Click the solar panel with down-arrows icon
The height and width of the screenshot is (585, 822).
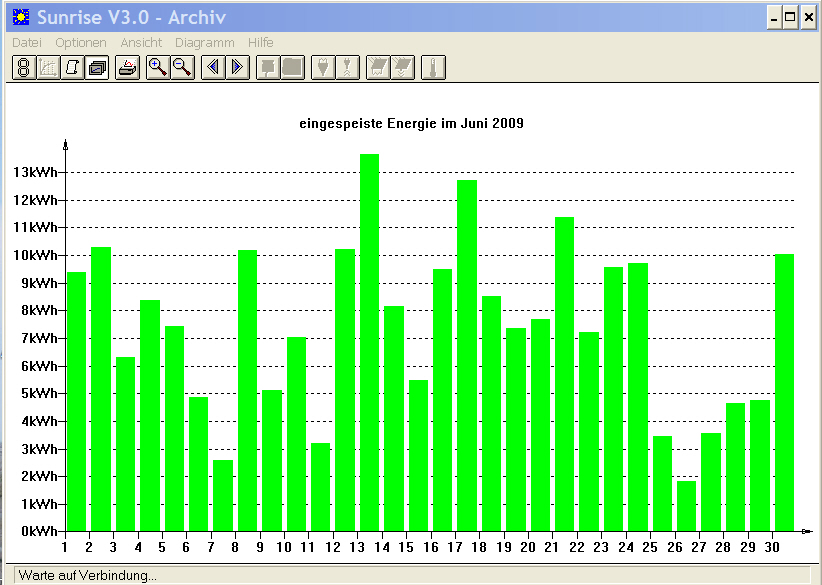click(403, 68)
